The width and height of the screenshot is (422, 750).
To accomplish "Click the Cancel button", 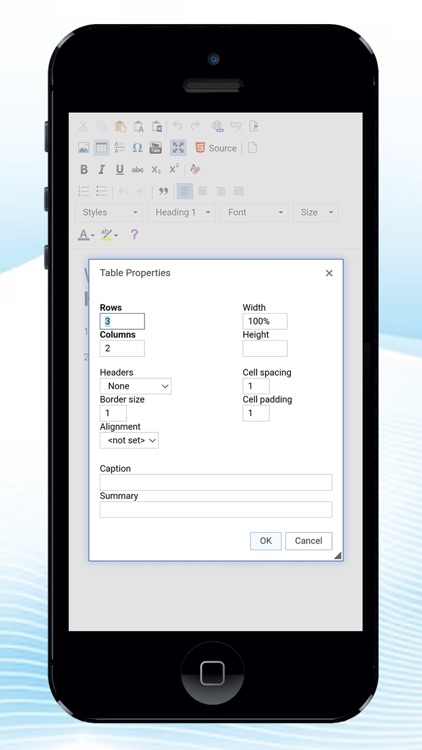I will [x=309, y=541].
